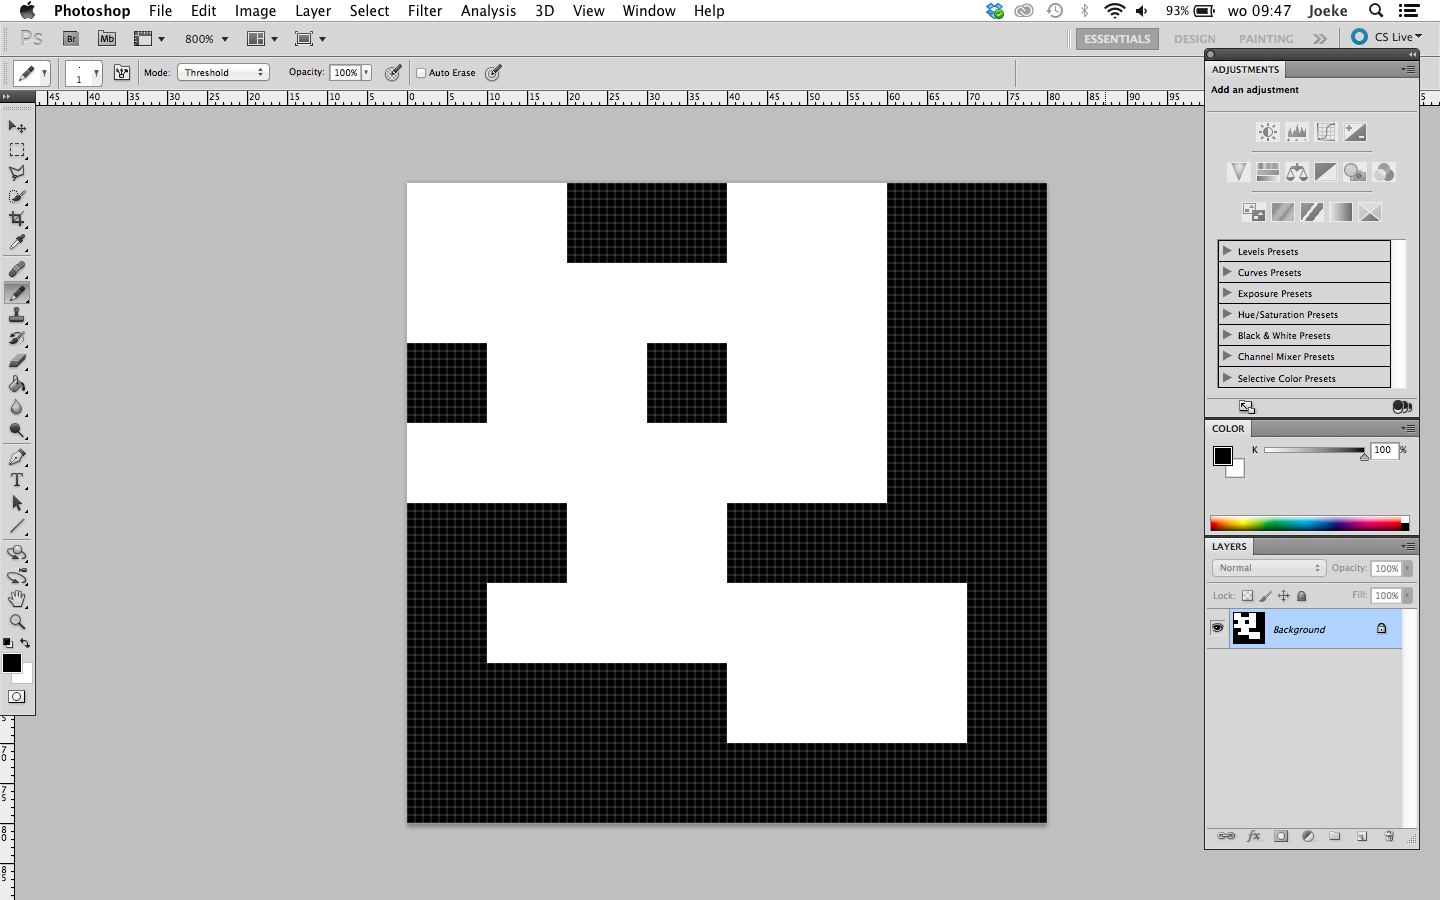Screen dimensions: 1440x900
Task: Click the brush Opacity field showing 100%
Action: coord(346,72)
